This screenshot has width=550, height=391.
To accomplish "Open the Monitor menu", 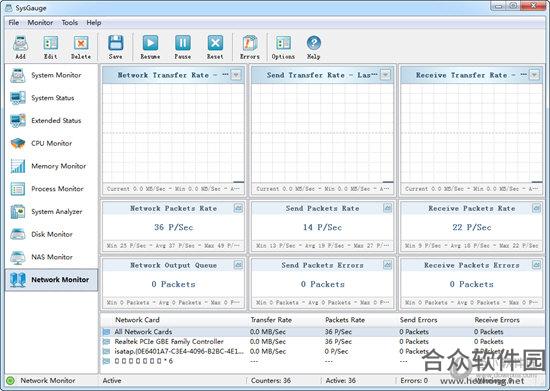I will [x=40, y=23].
